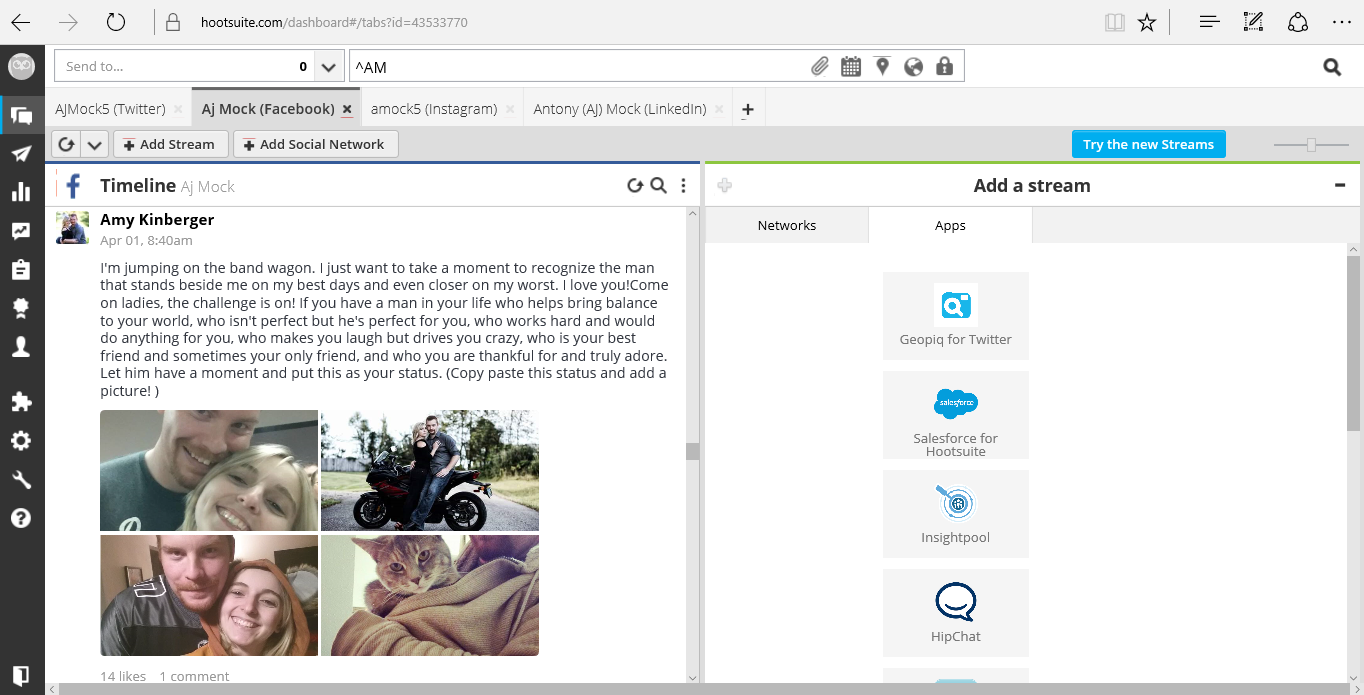Open App Directory puzzle piece icon
The image size is (1364, 695).
pos(21,402)
